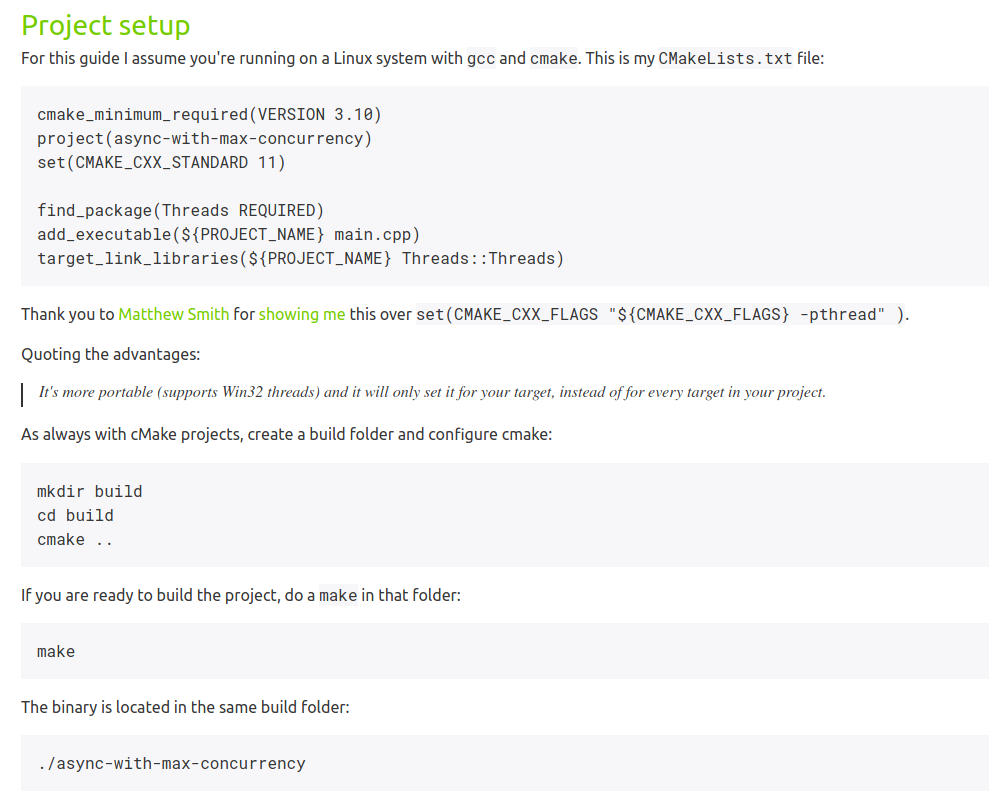Click the set(CMAKE_CXX_STANDARD 11) line
Screen dimensions: 1002x800
coord(161,163)
